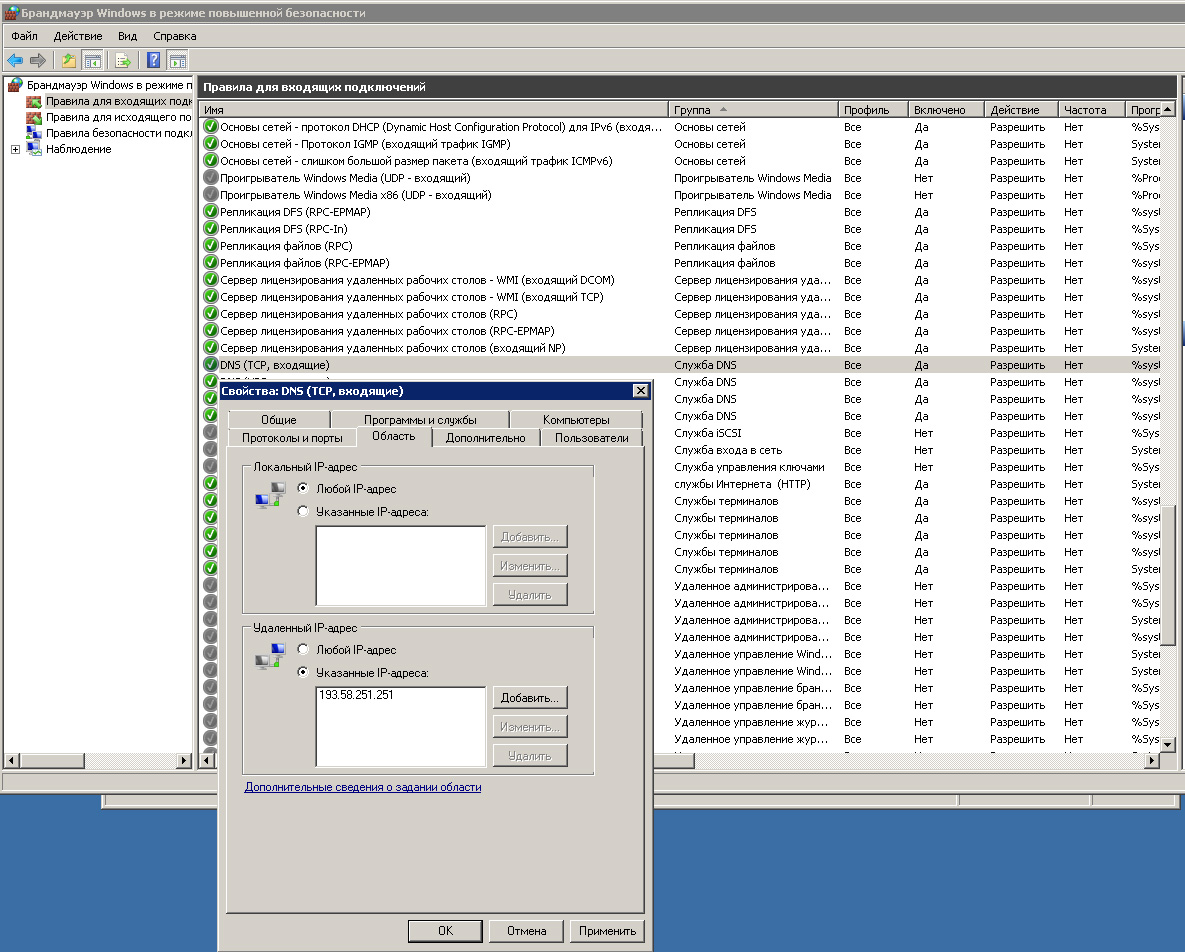1185x952 pixels.
Task: Switch to the Программы и службы tab
Action: pos(420,419)
